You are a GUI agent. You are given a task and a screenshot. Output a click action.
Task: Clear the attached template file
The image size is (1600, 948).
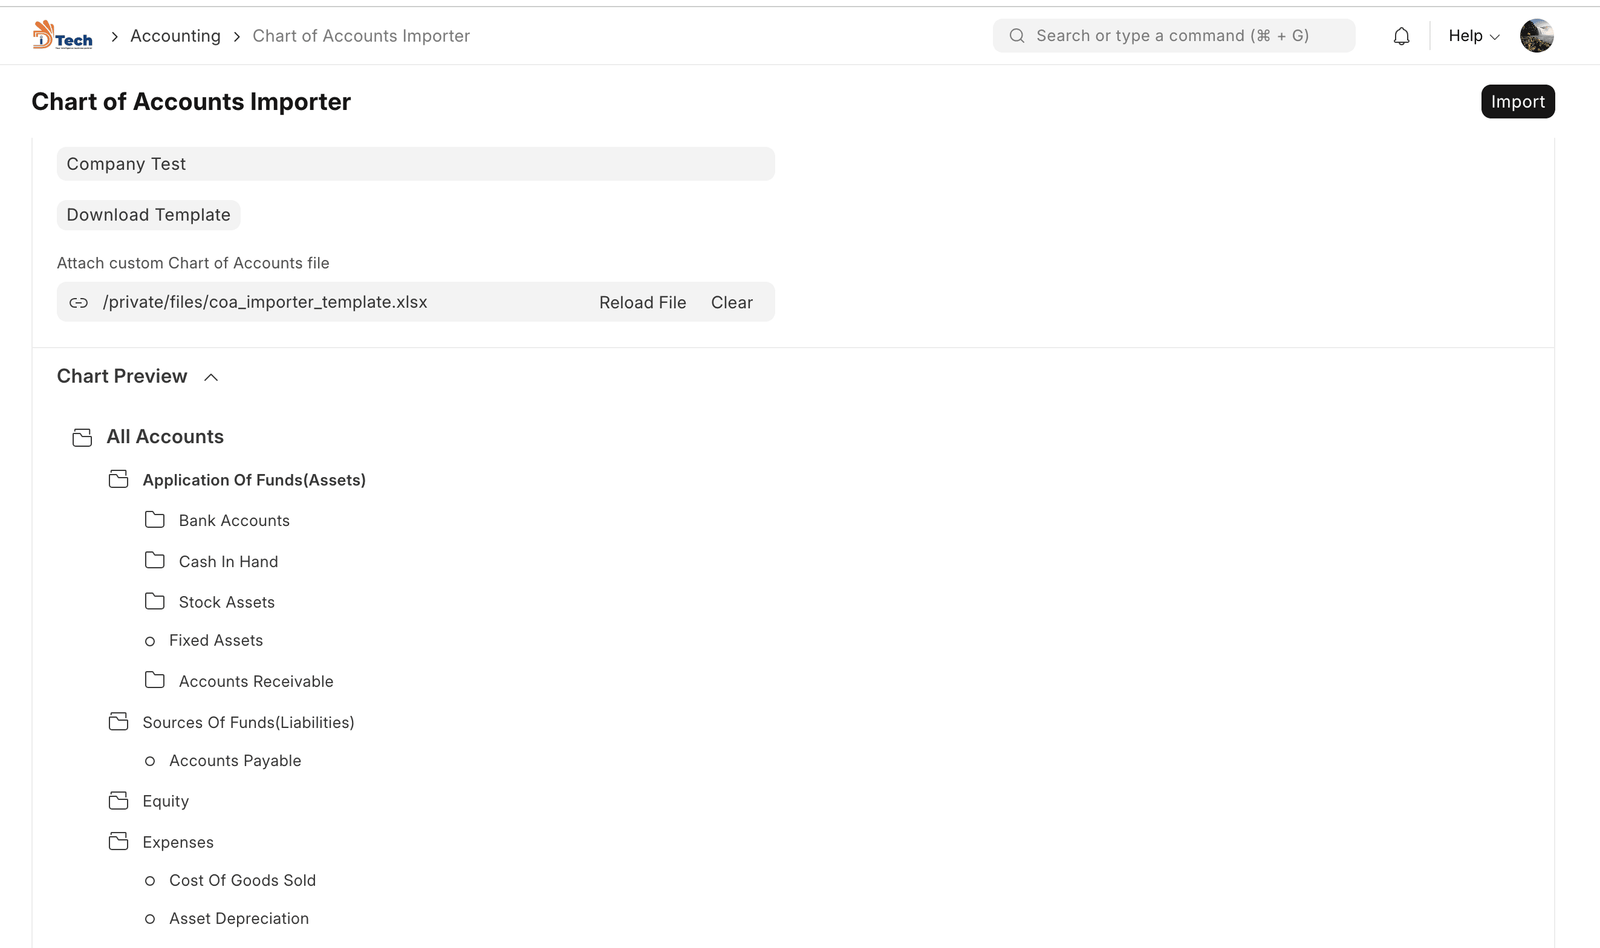[731, 302]
